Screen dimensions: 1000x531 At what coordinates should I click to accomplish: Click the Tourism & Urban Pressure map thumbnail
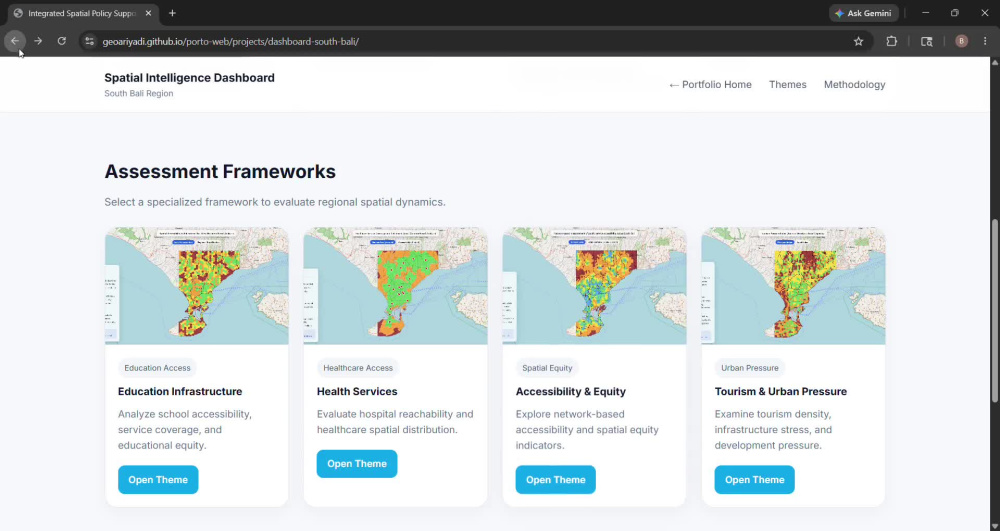pos(793,286)
